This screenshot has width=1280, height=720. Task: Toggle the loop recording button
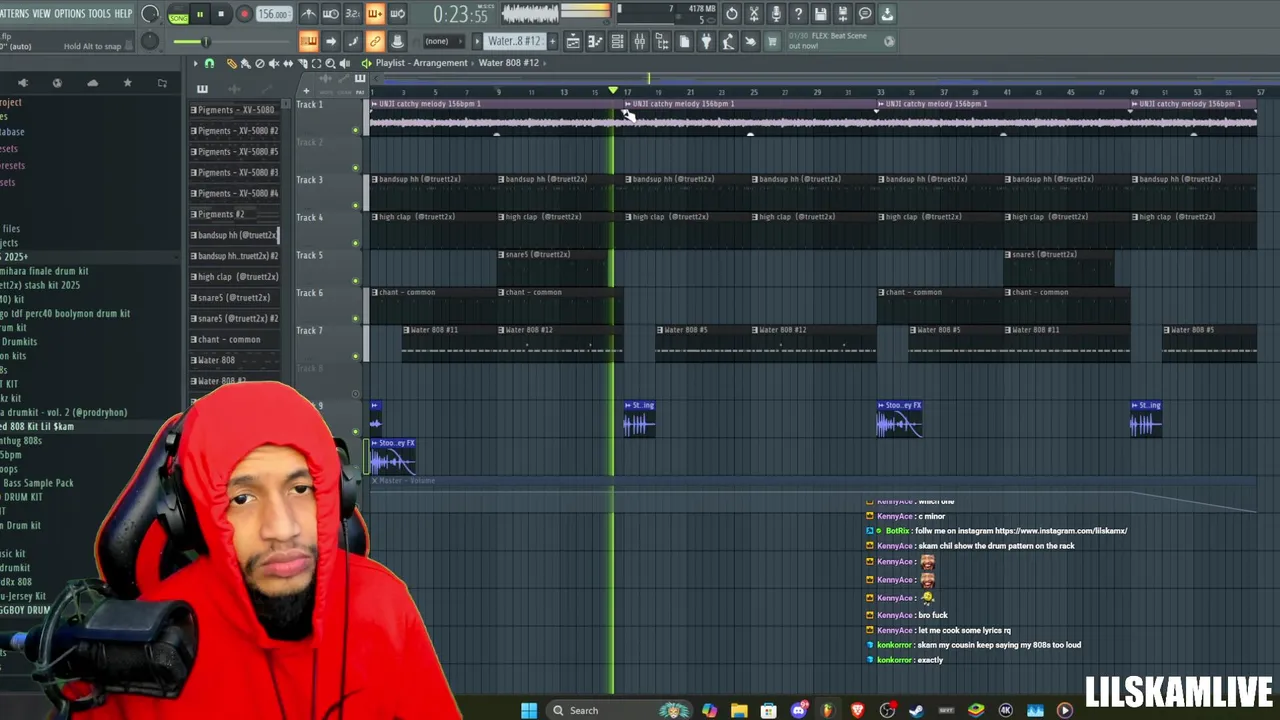[398, 13]
